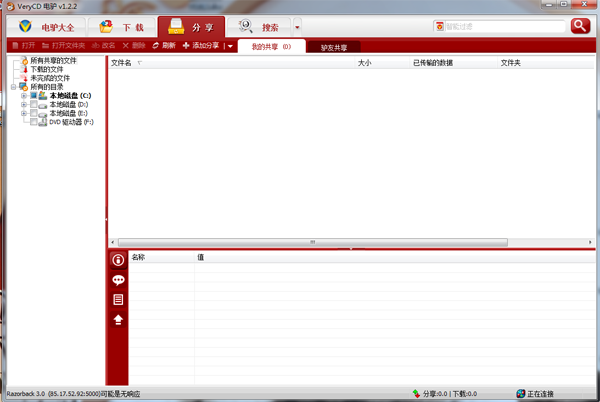Screen dimensions: 600x402
Task: Click the document list icon in the red sidebar
Action: click(x=119, y=299)
